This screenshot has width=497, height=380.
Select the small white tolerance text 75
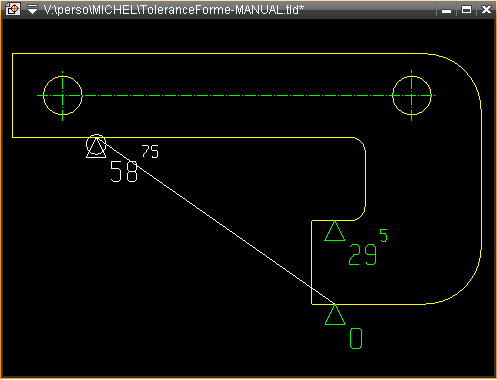pos(150,151)
